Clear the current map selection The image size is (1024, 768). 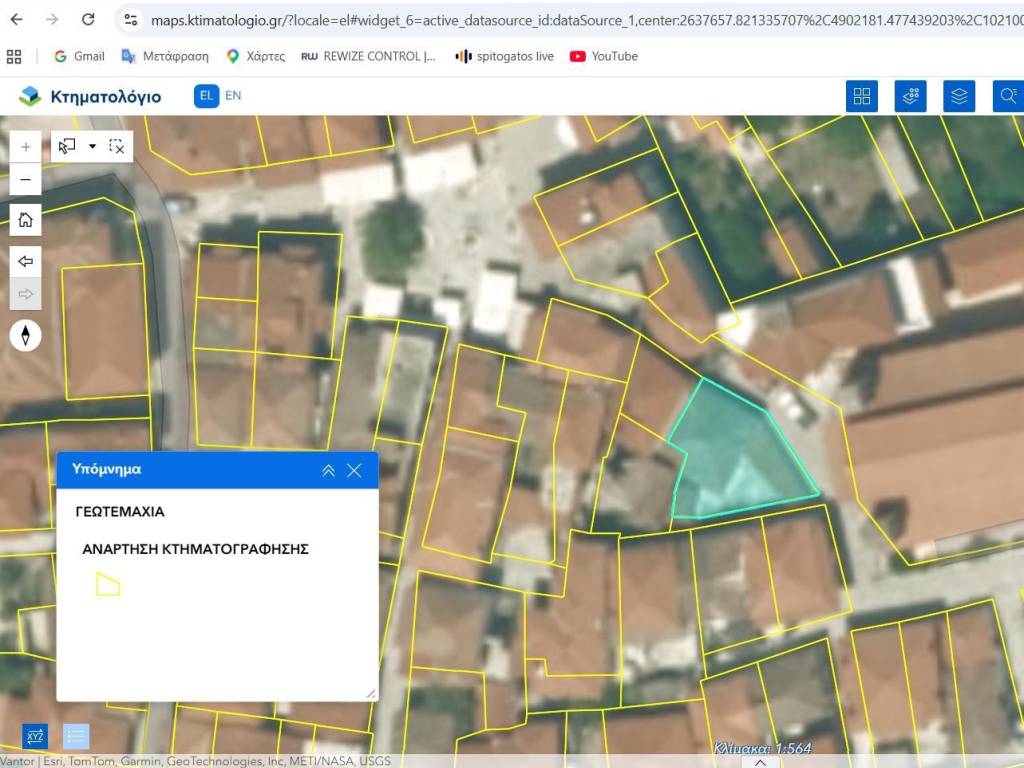tap(117, 146)
